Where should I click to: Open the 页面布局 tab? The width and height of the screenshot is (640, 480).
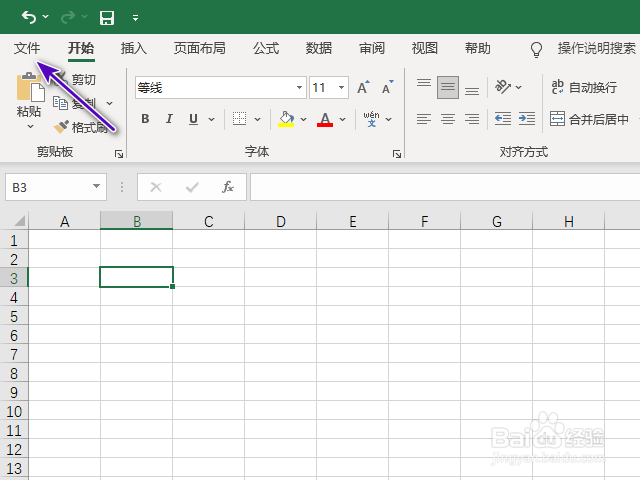pyautogui.click(x=200, y=48)
